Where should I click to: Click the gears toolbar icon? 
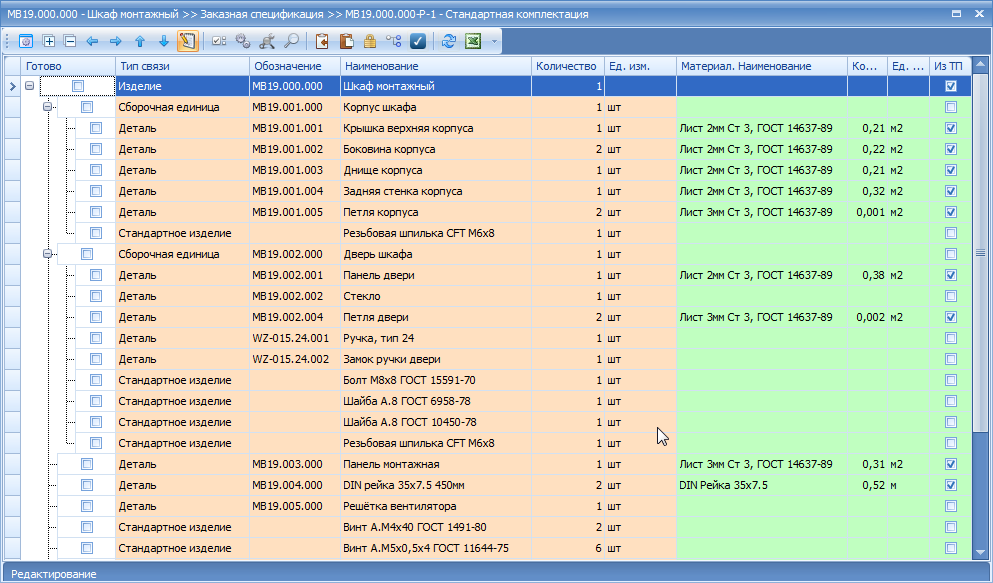pyautogui.click(x=243, y=41)
